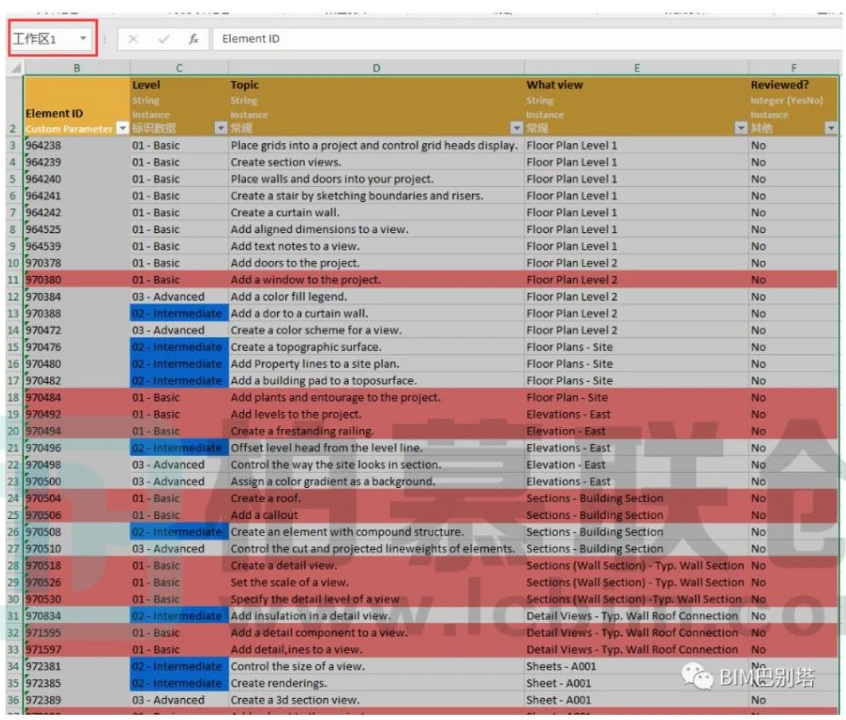Click cell 'Create a curtain wall.'

pos(376,213)
